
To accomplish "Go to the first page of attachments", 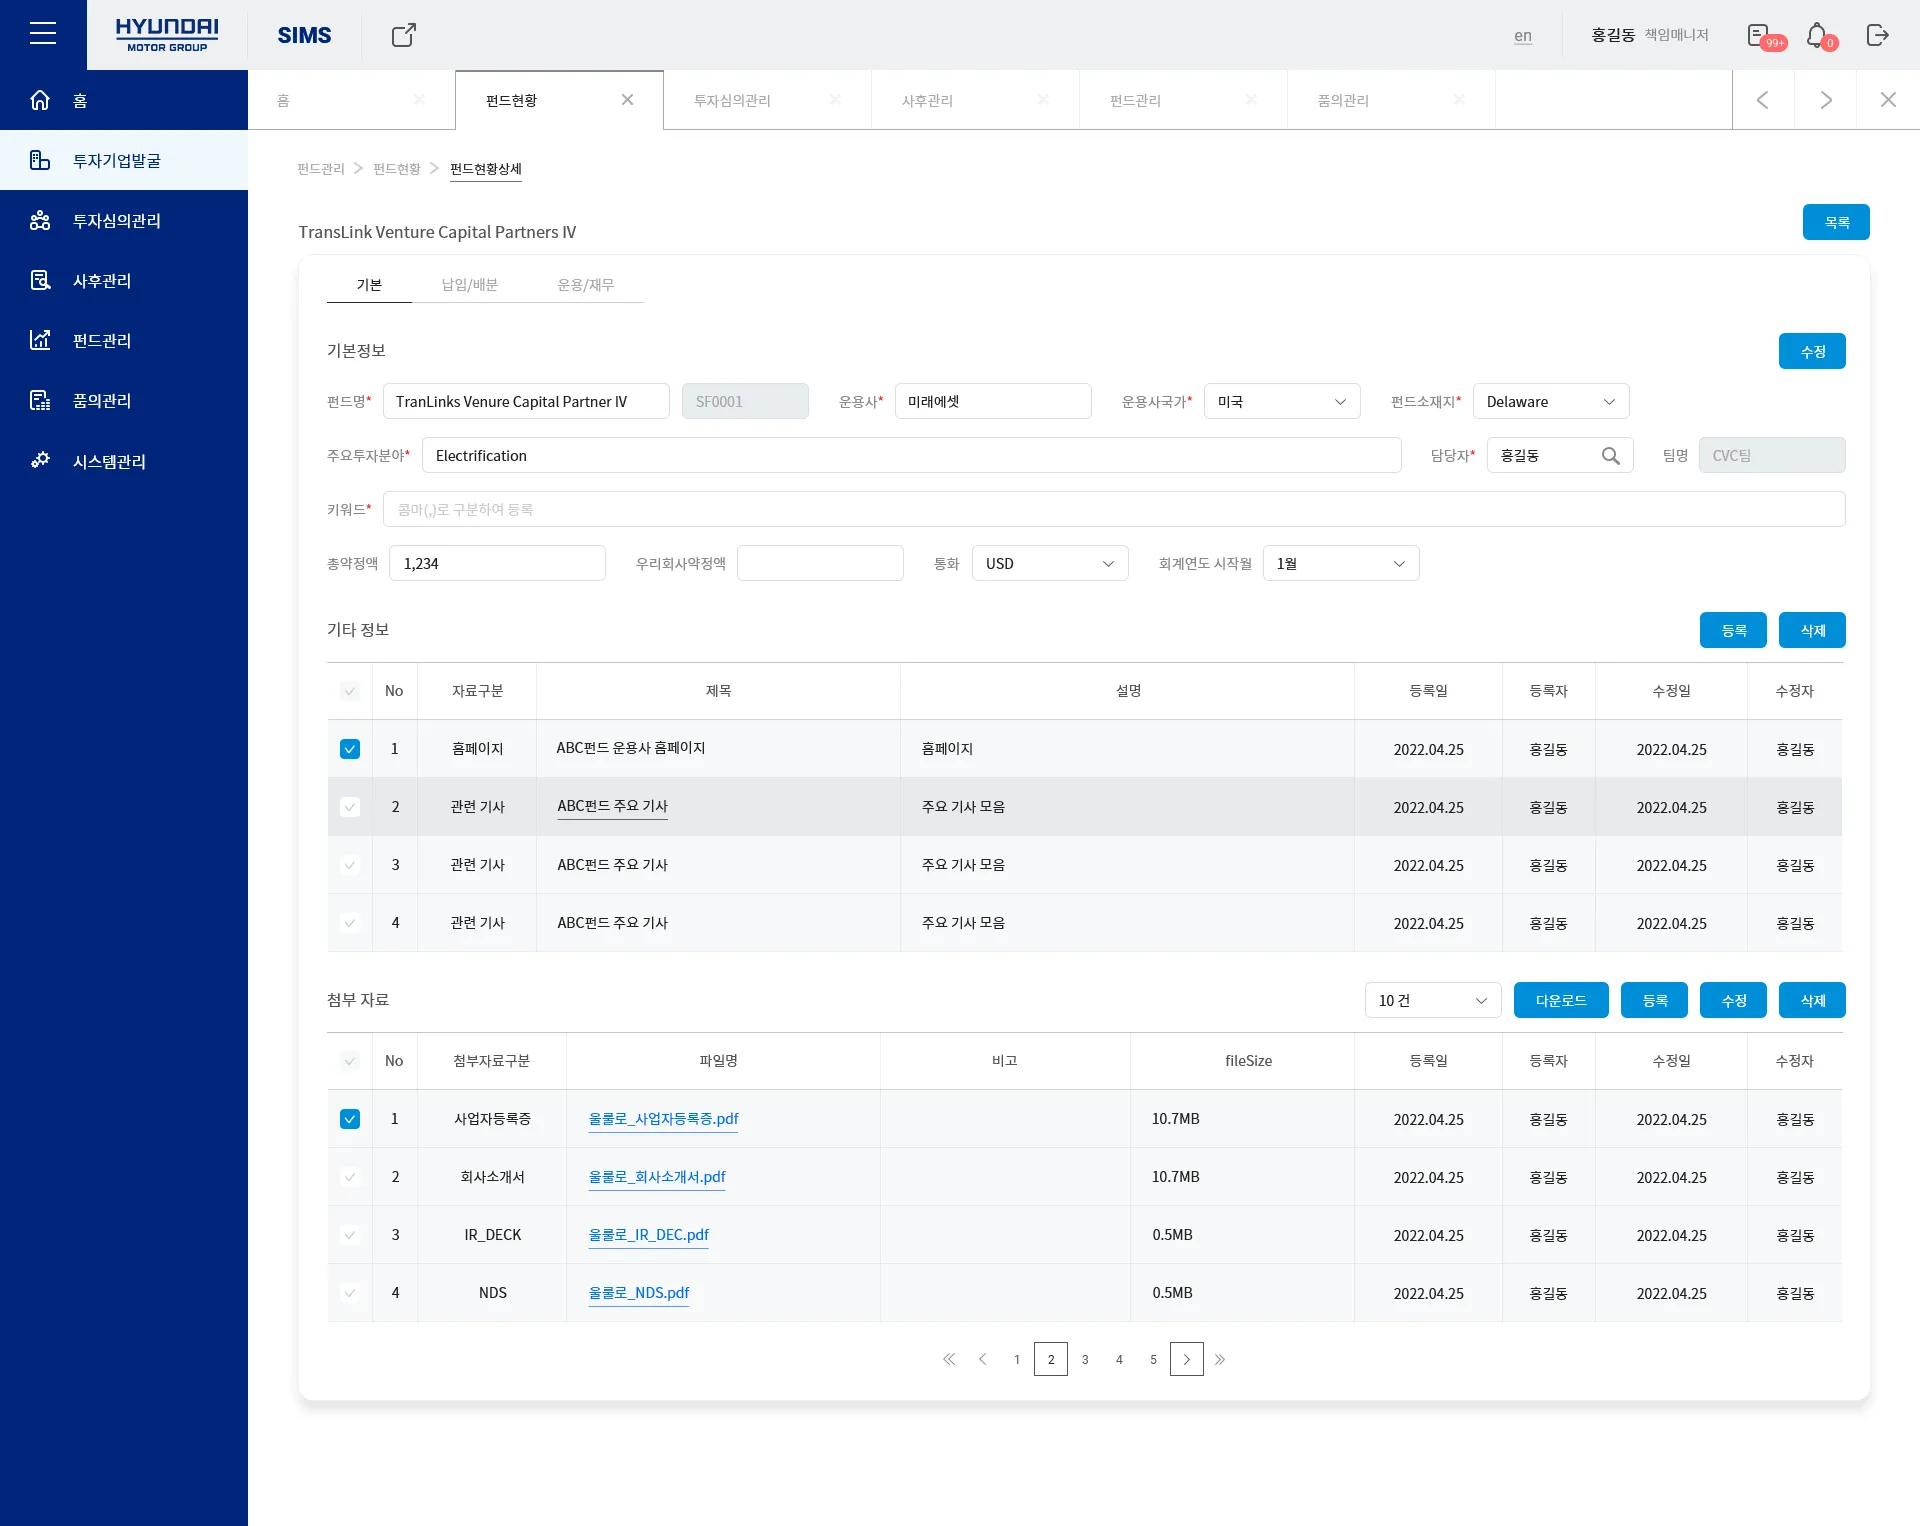I will pyautogui.click(x=949, y=1359).
